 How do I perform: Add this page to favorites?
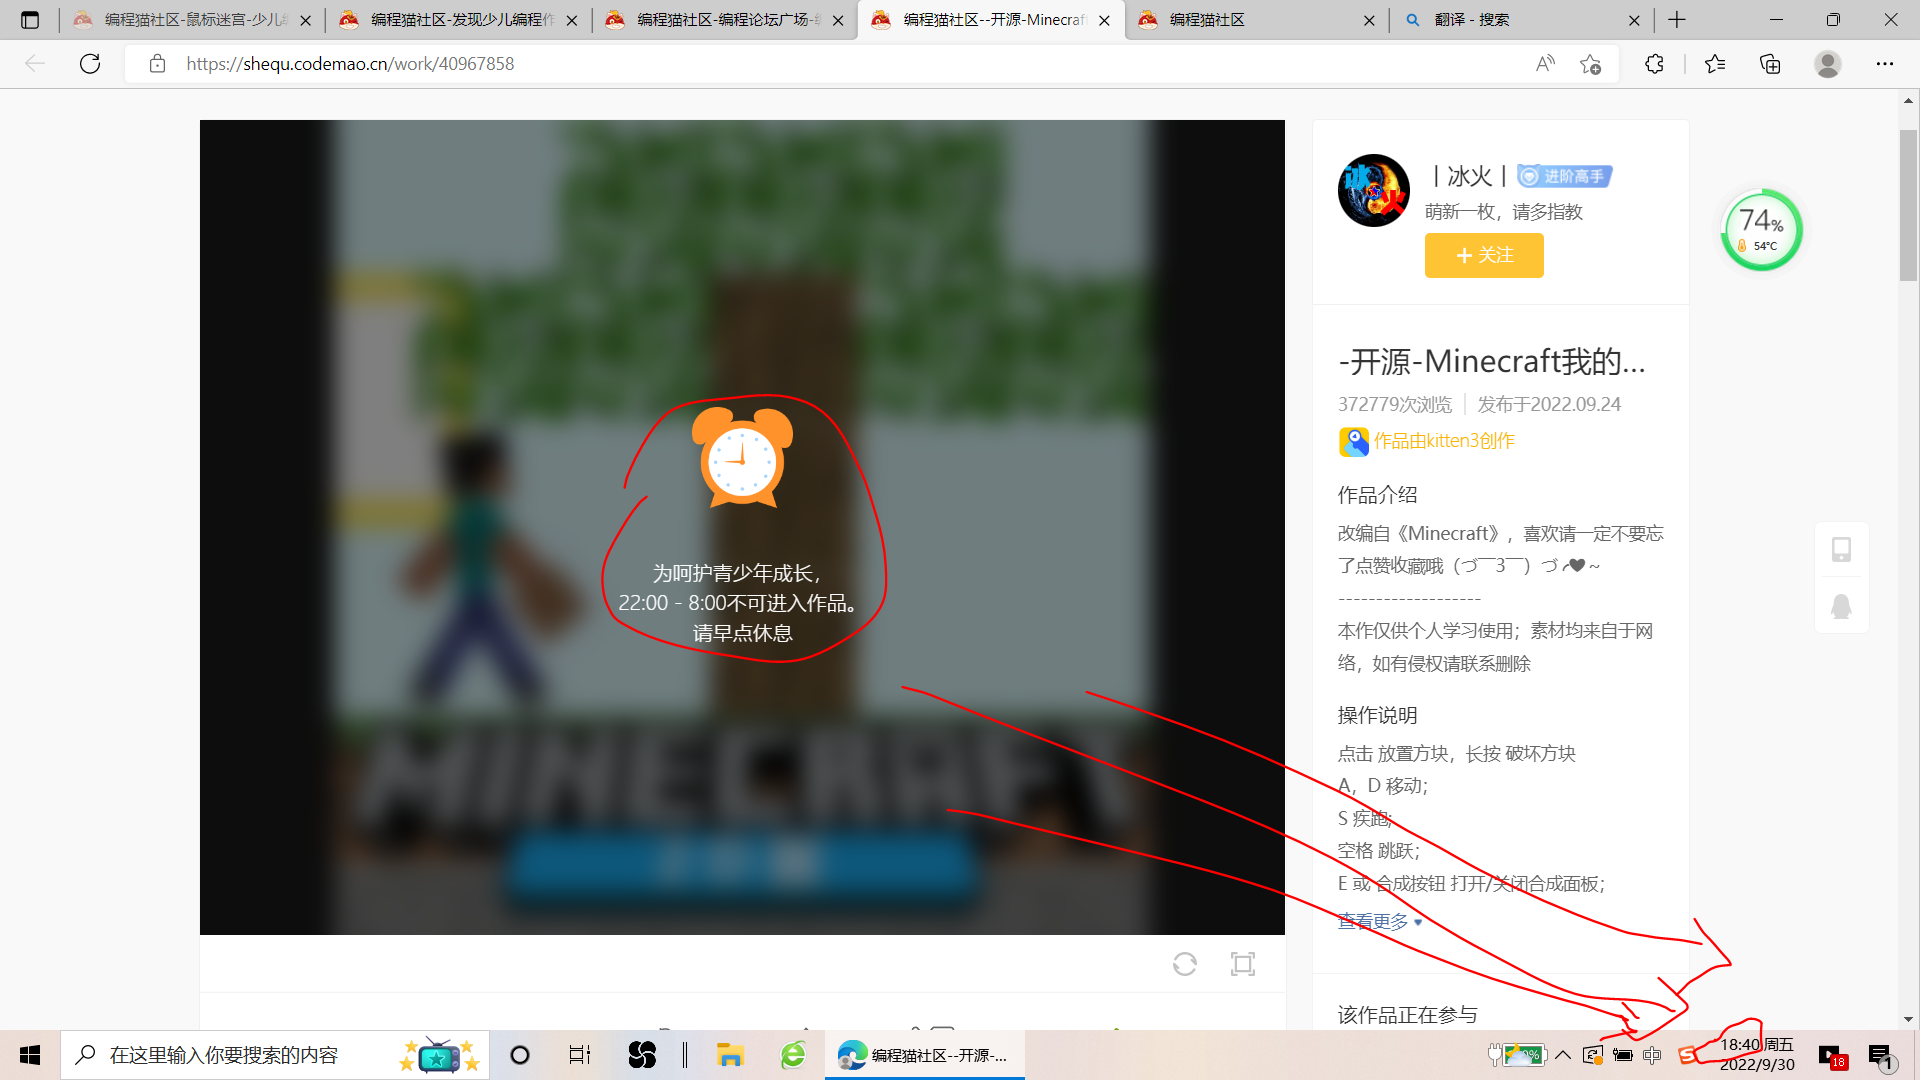coord(1591,64)
